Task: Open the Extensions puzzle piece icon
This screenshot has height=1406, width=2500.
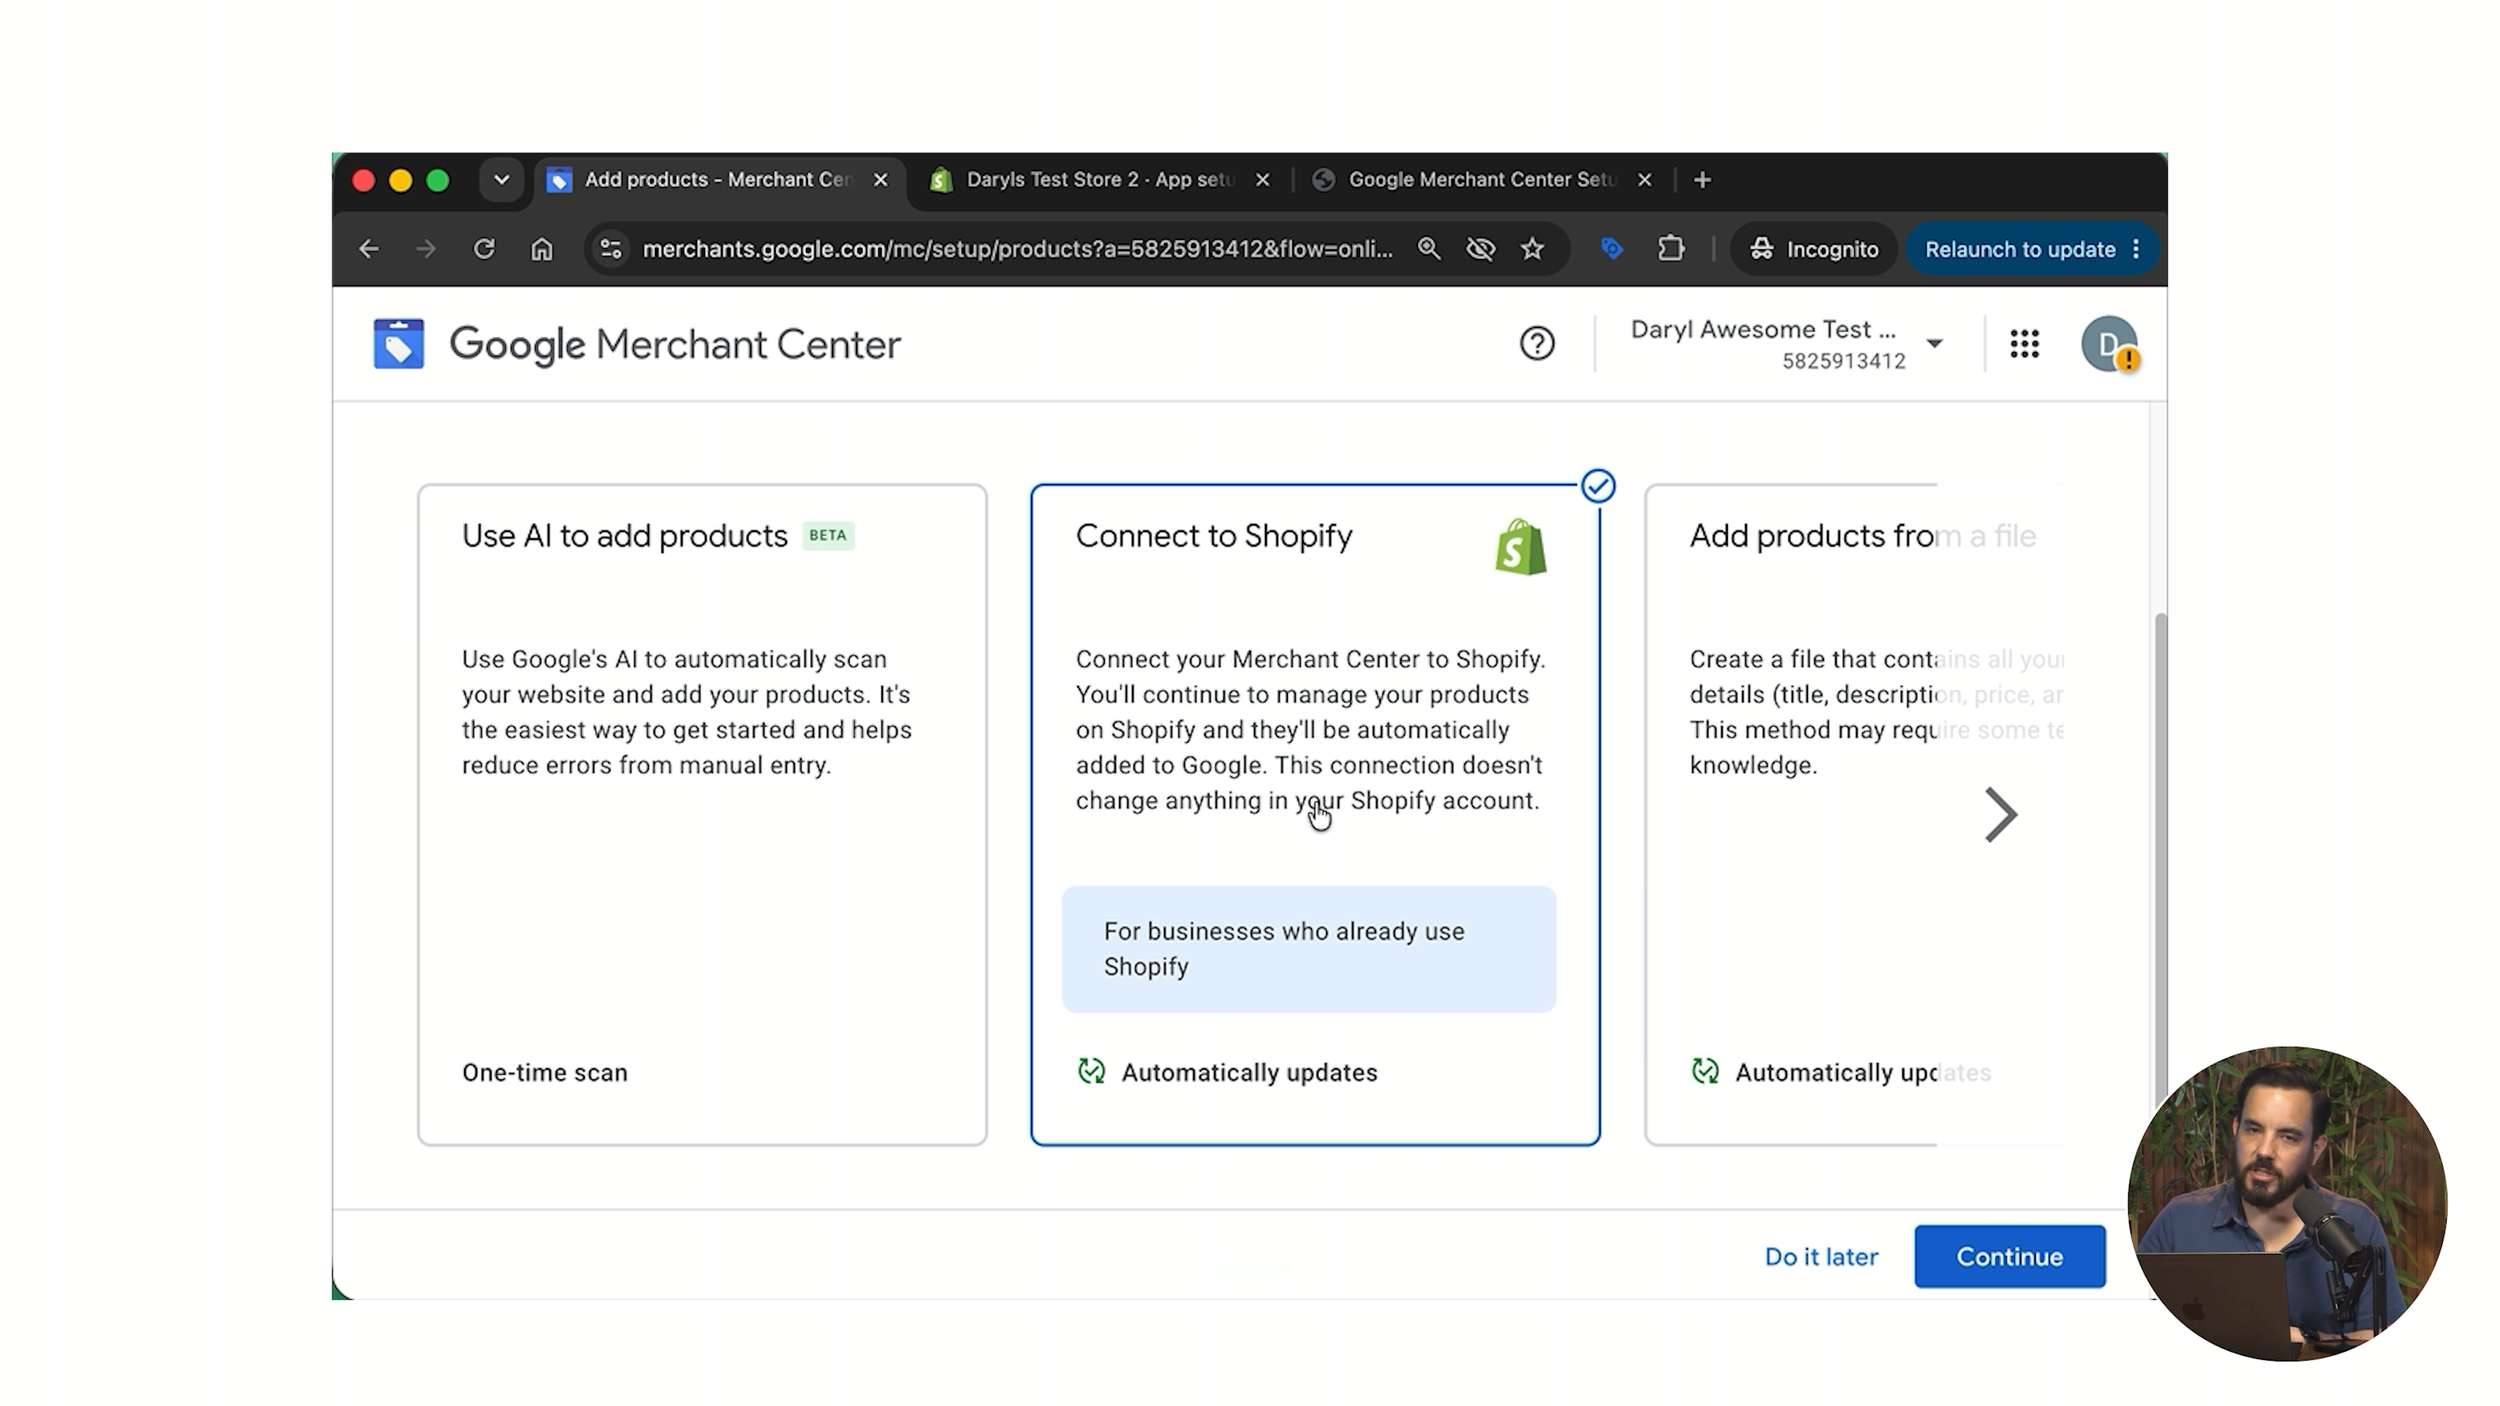Action: [1671, 249]
